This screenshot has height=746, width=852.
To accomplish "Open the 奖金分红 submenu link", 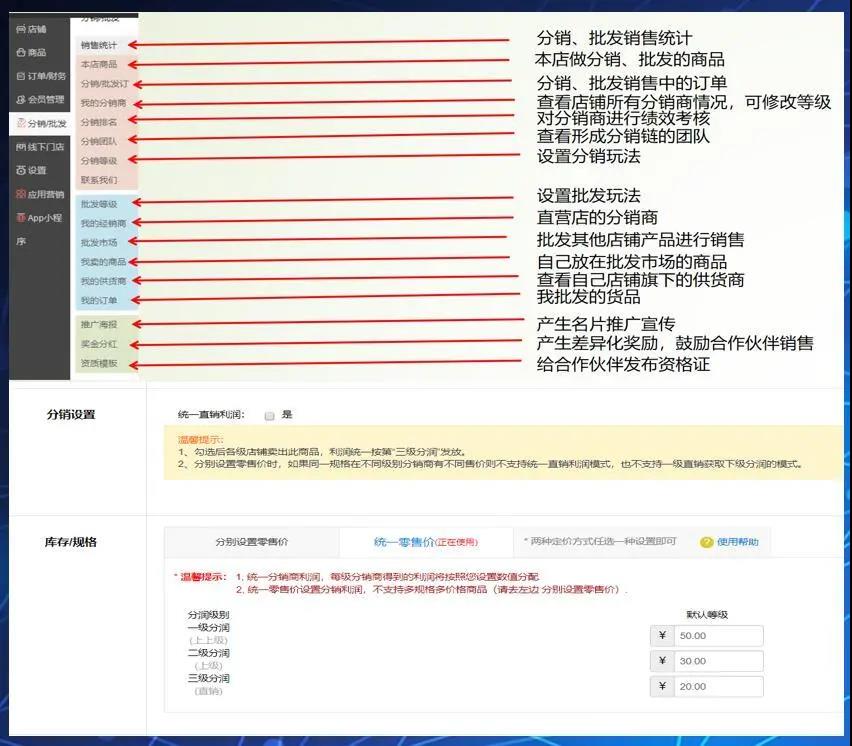I will [99, 344].
